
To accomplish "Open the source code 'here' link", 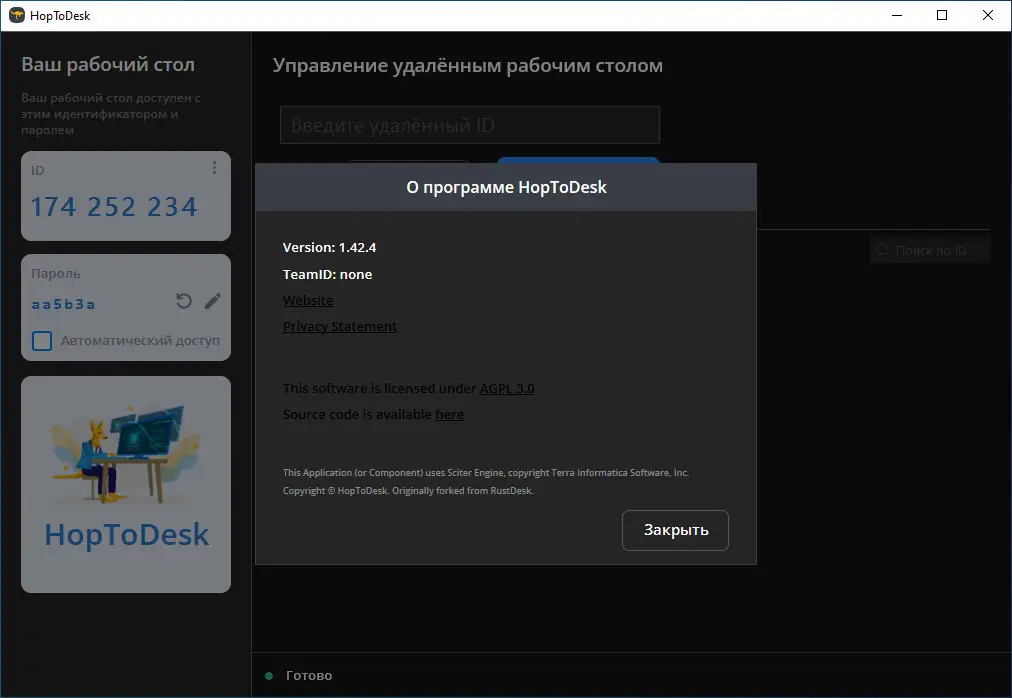I will tap(449, 414).
